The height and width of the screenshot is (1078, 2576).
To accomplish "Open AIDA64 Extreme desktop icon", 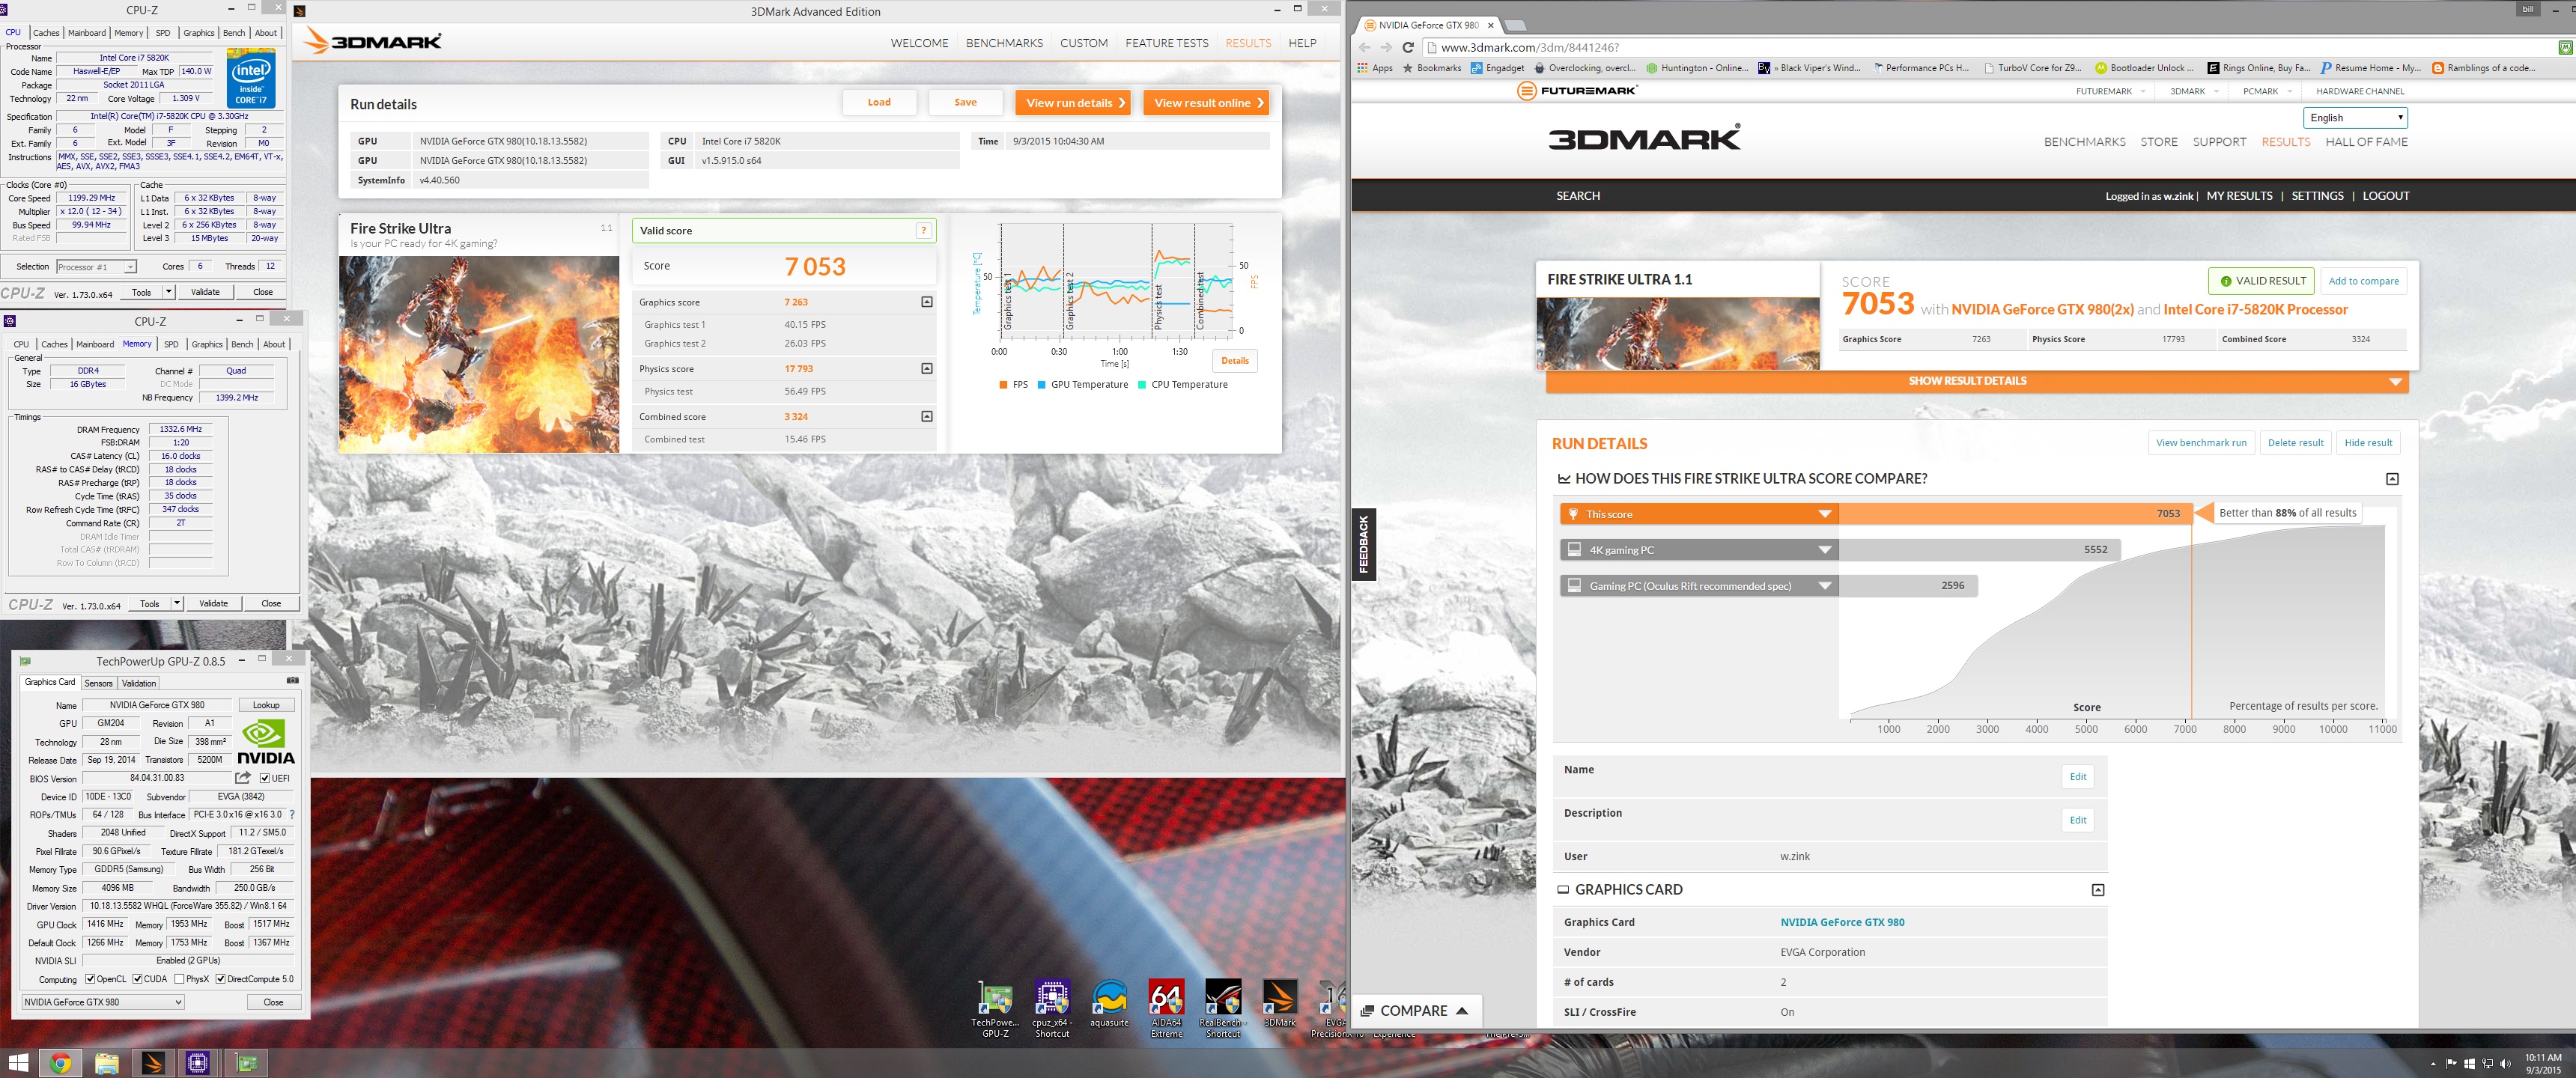I will 1166,1008.
